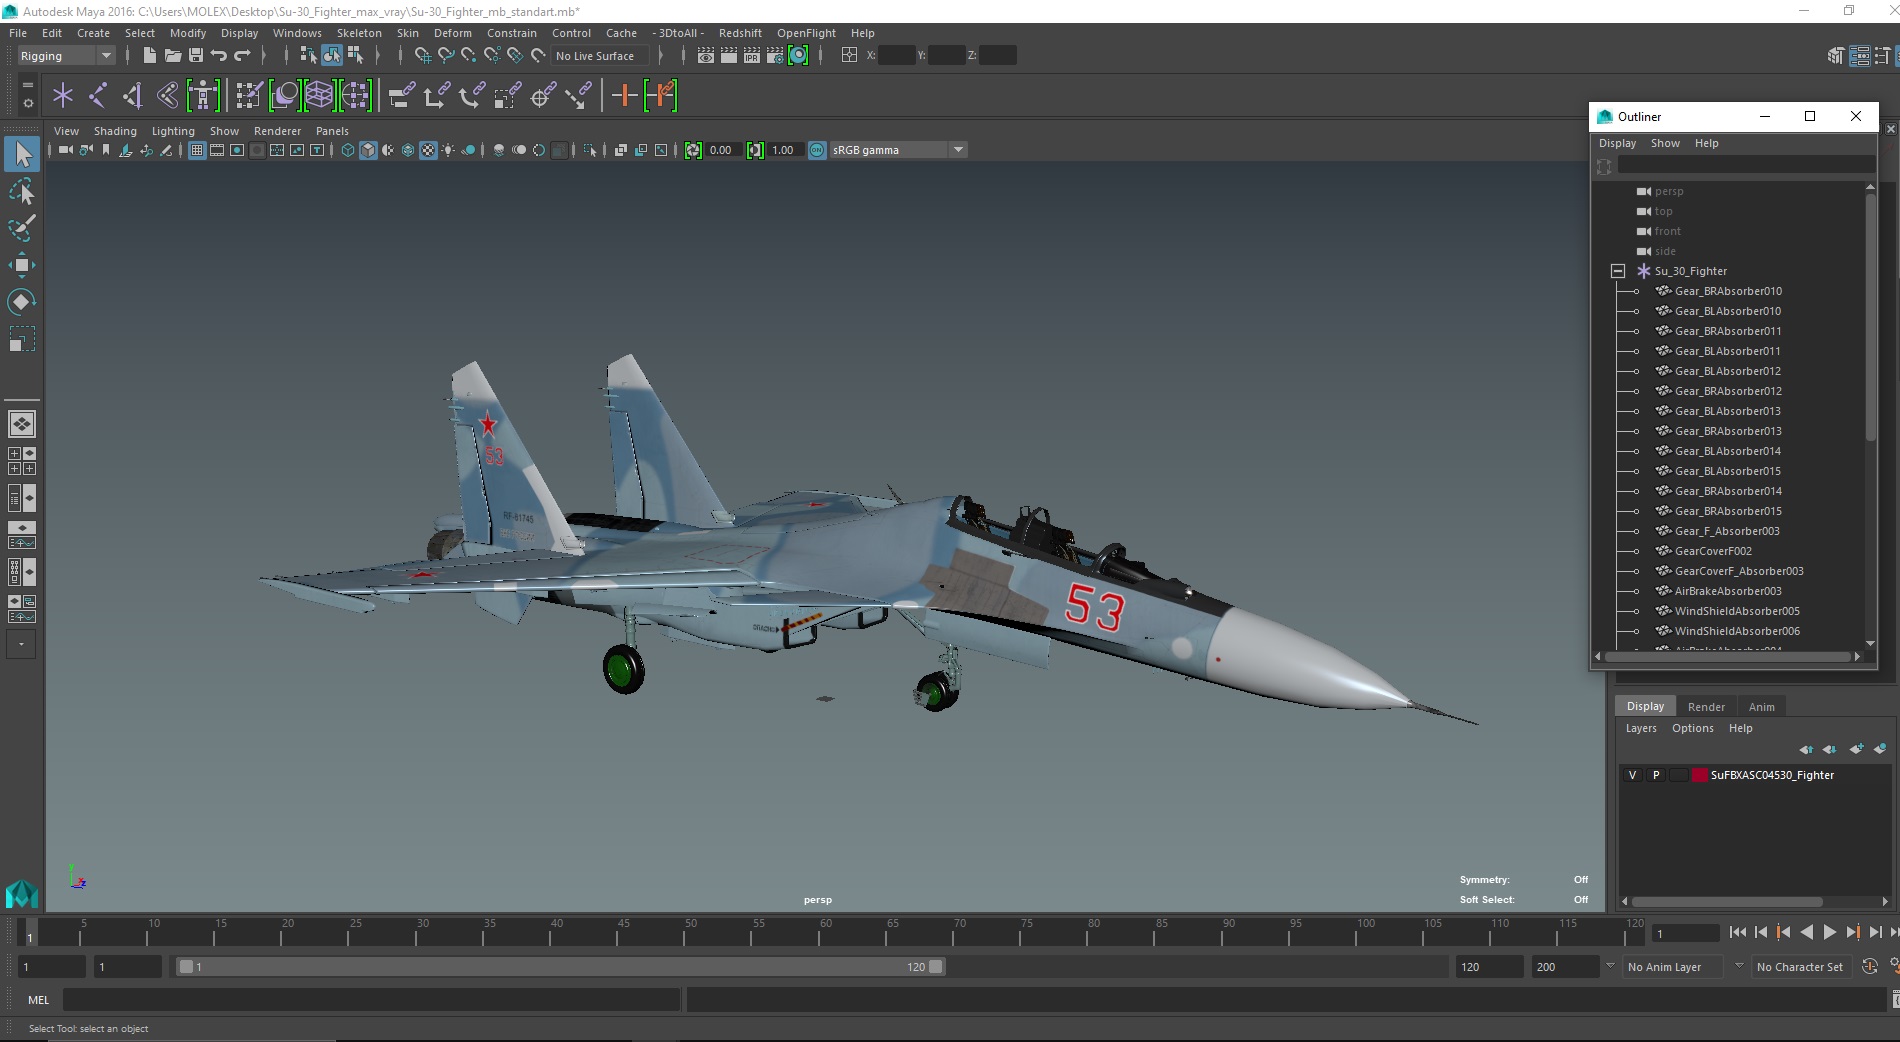
Task: Open the No Live Surface field
Action: pos(600,56)
